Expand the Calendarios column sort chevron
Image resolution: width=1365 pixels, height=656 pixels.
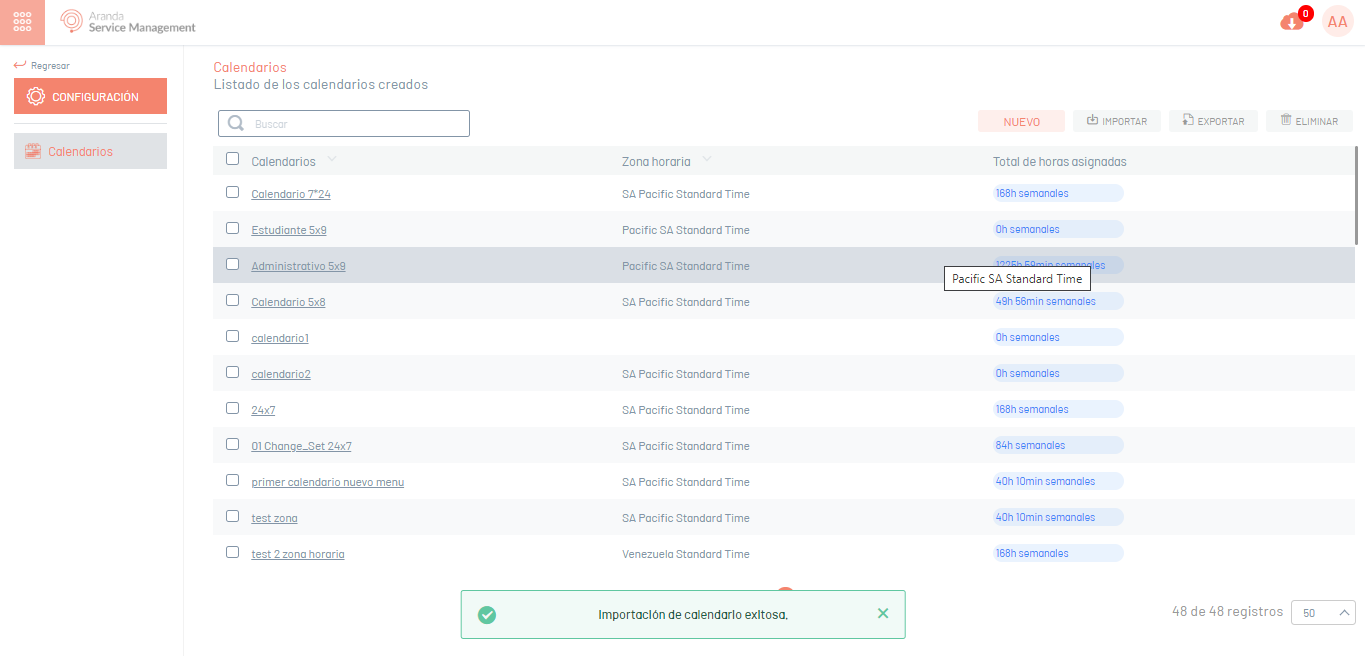[x=332, y=160]
